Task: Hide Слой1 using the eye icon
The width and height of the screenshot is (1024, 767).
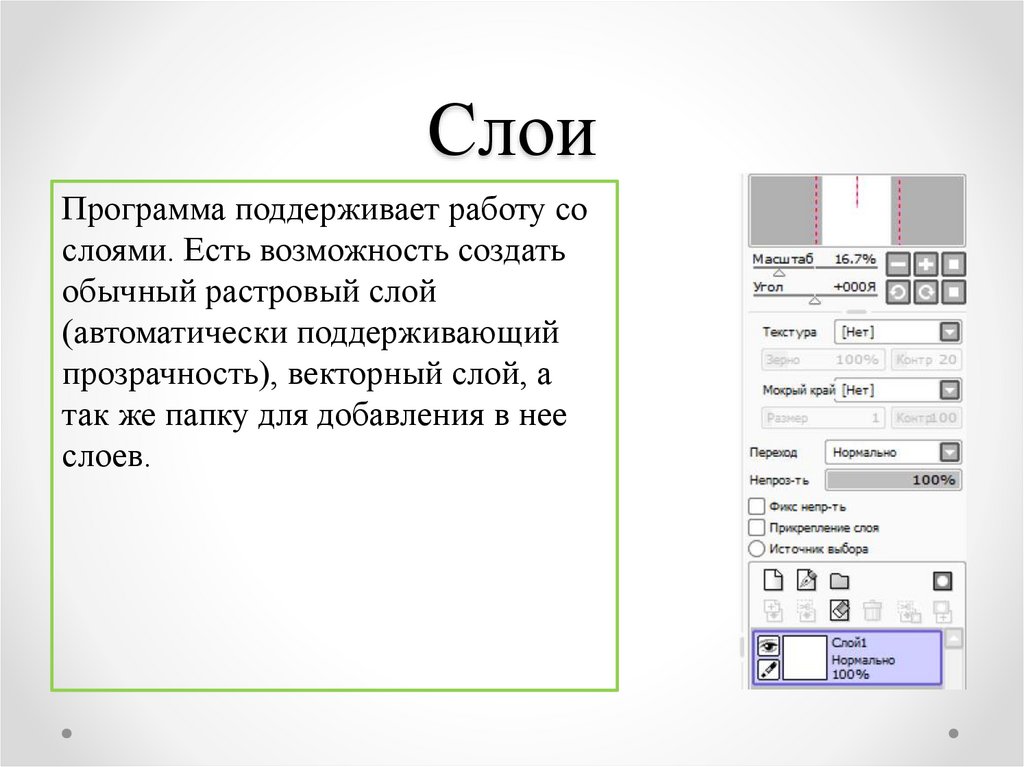Action: (768, 646)
